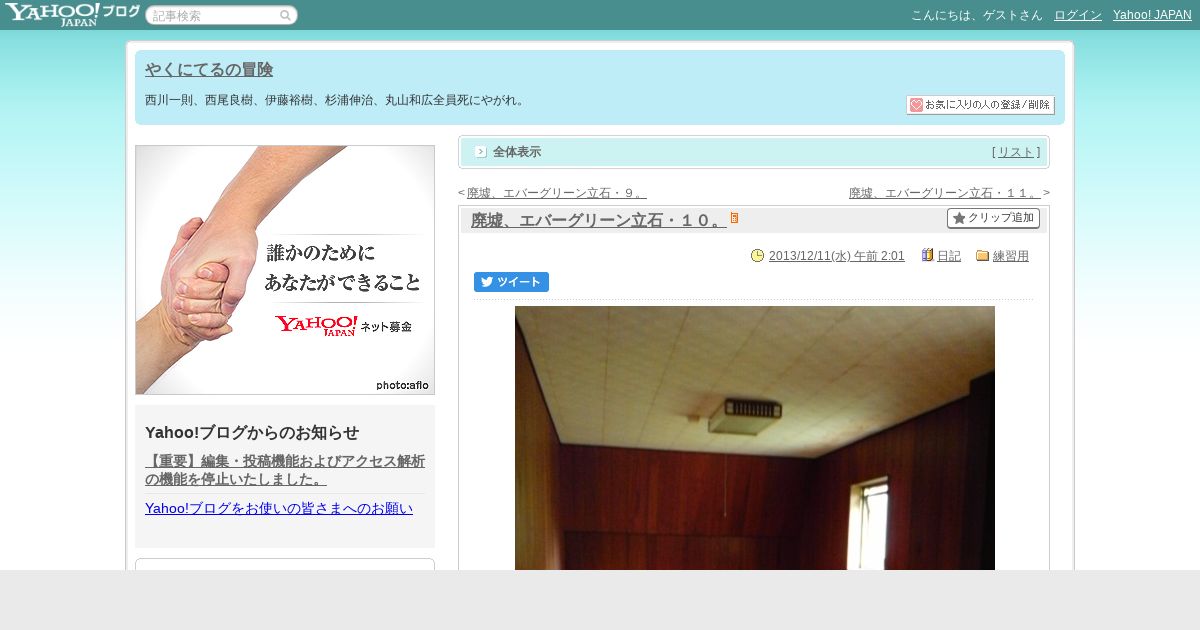Image resolution: width=1200 pixels, height=630 pixels.
Task: Click the ツイート button
Action: click(511, 282)
